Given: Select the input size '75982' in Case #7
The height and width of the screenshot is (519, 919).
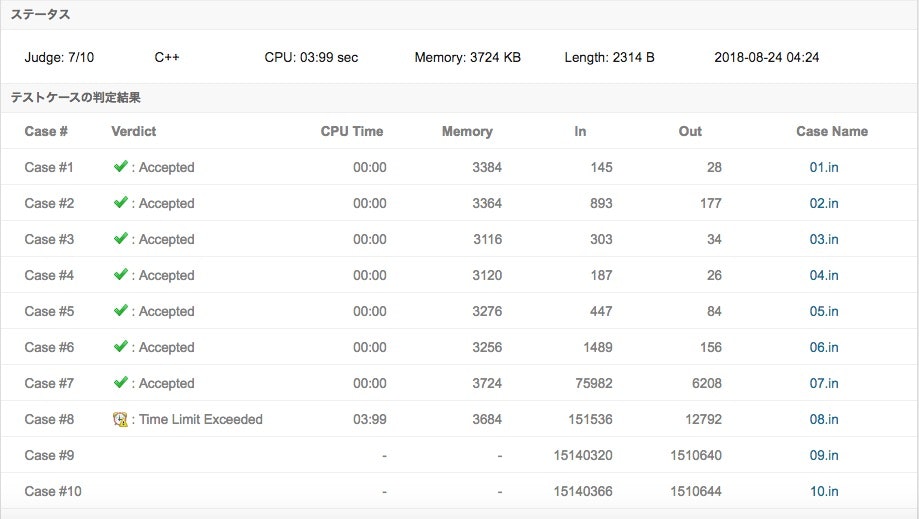Looking at the screenshot, I should point(594,384).
